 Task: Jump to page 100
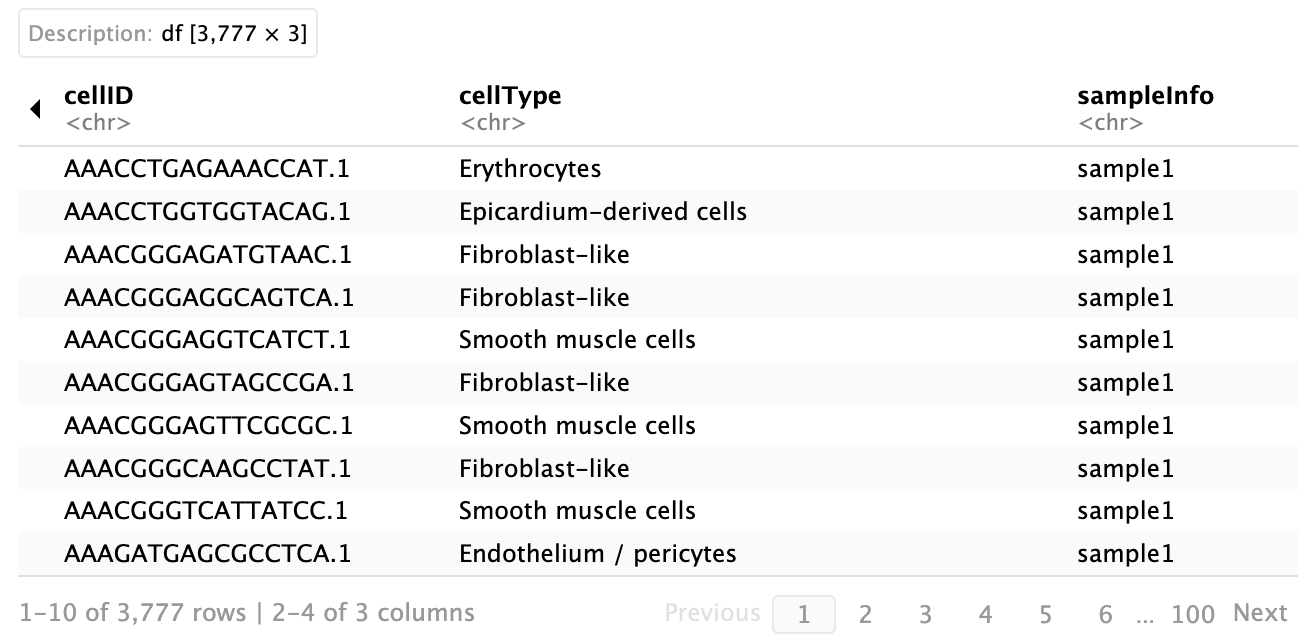coord(1194,613)
